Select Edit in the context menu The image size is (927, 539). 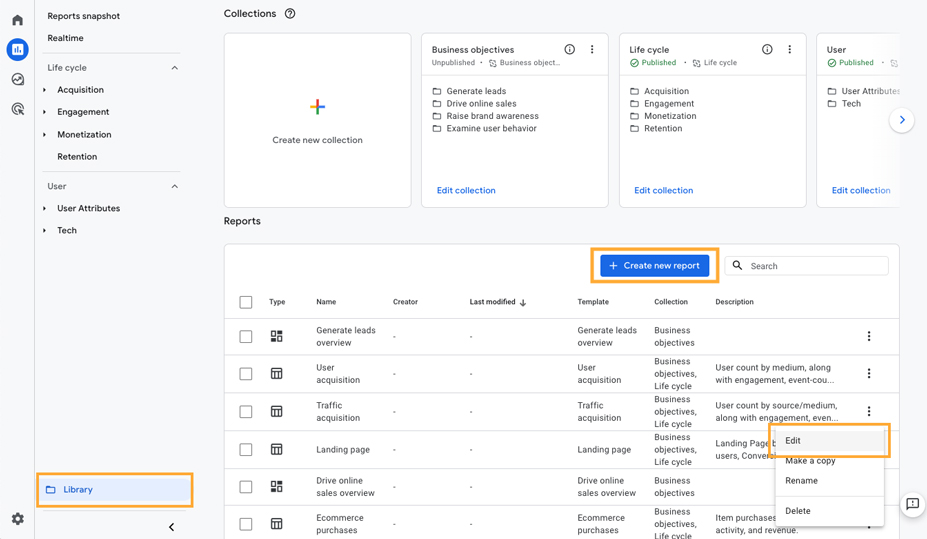[x=829, y=440]
